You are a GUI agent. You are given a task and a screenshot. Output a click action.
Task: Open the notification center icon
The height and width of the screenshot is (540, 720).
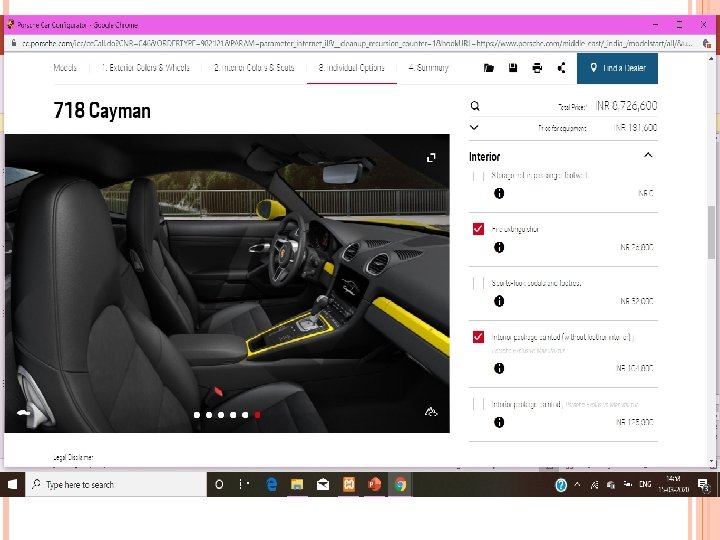(x=703, y=484)
